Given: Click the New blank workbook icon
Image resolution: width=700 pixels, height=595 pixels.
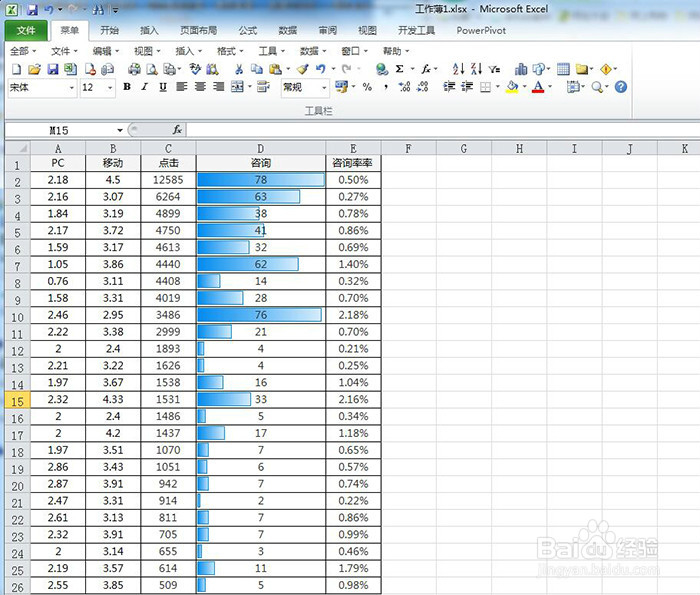Looking at the screenshot, I should click(x=16, y=69).
